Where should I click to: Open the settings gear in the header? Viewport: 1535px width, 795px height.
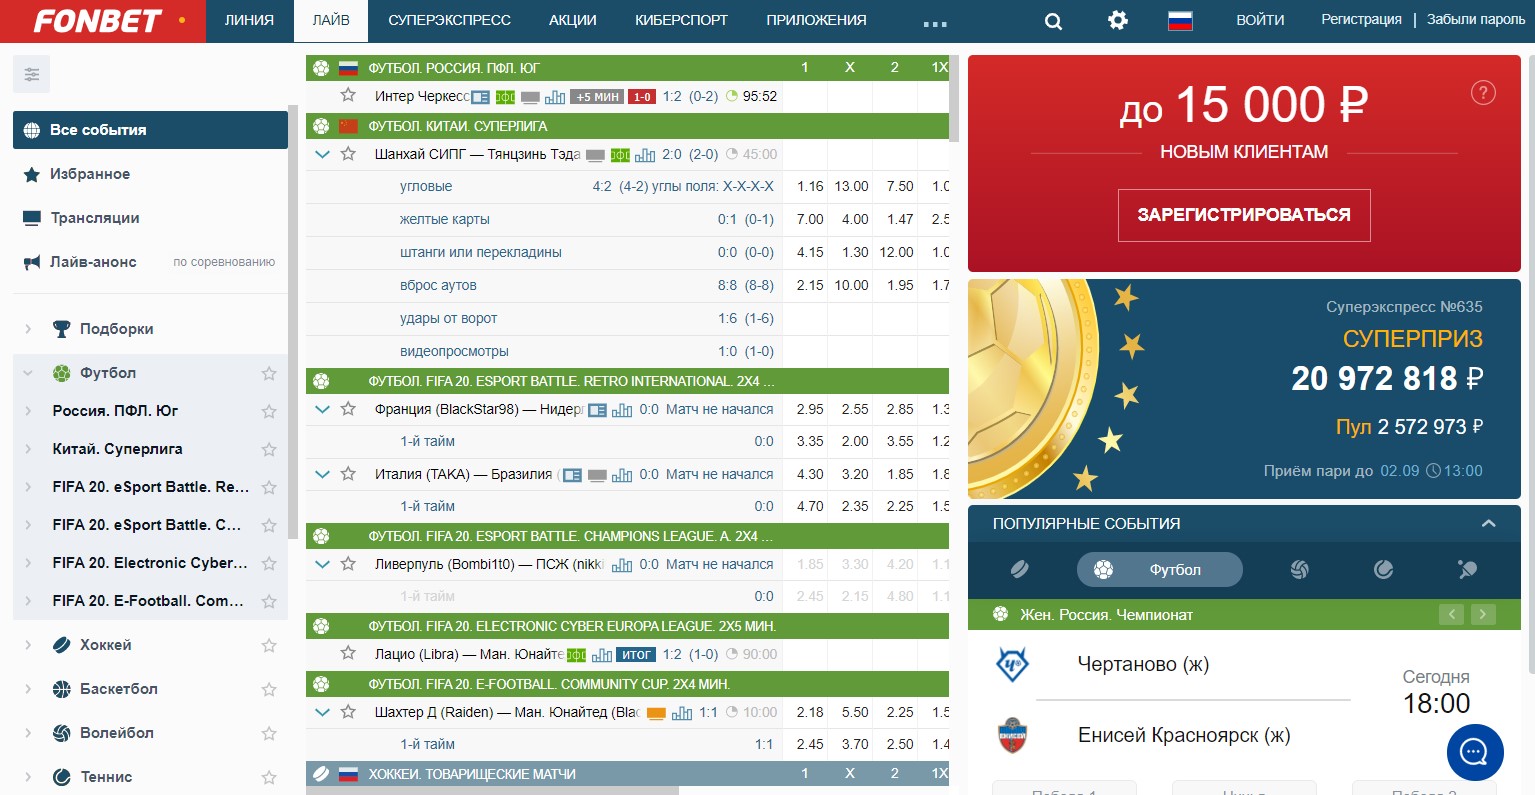tap(1118, 20)
